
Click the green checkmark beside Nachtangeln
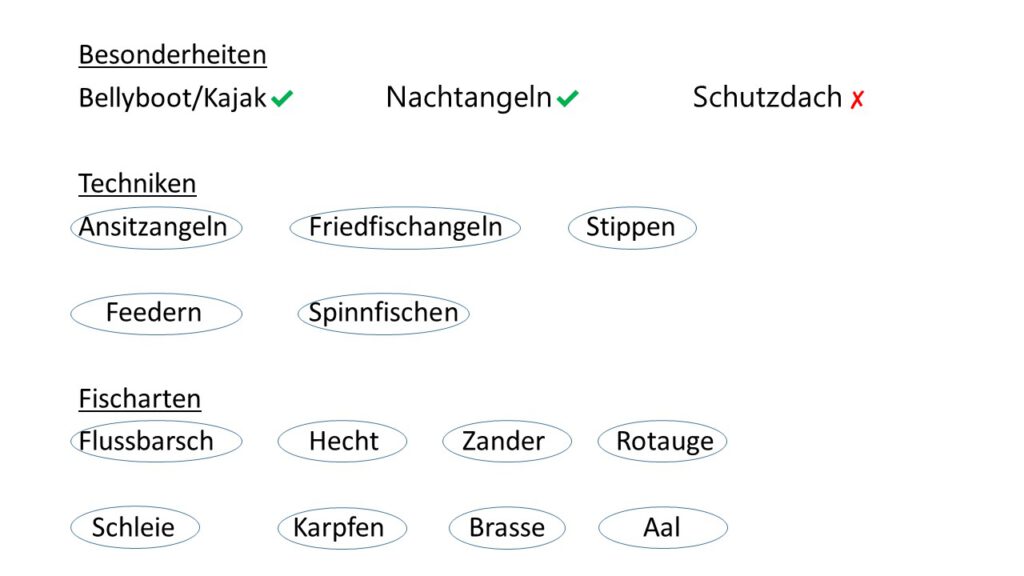point(568,98)
